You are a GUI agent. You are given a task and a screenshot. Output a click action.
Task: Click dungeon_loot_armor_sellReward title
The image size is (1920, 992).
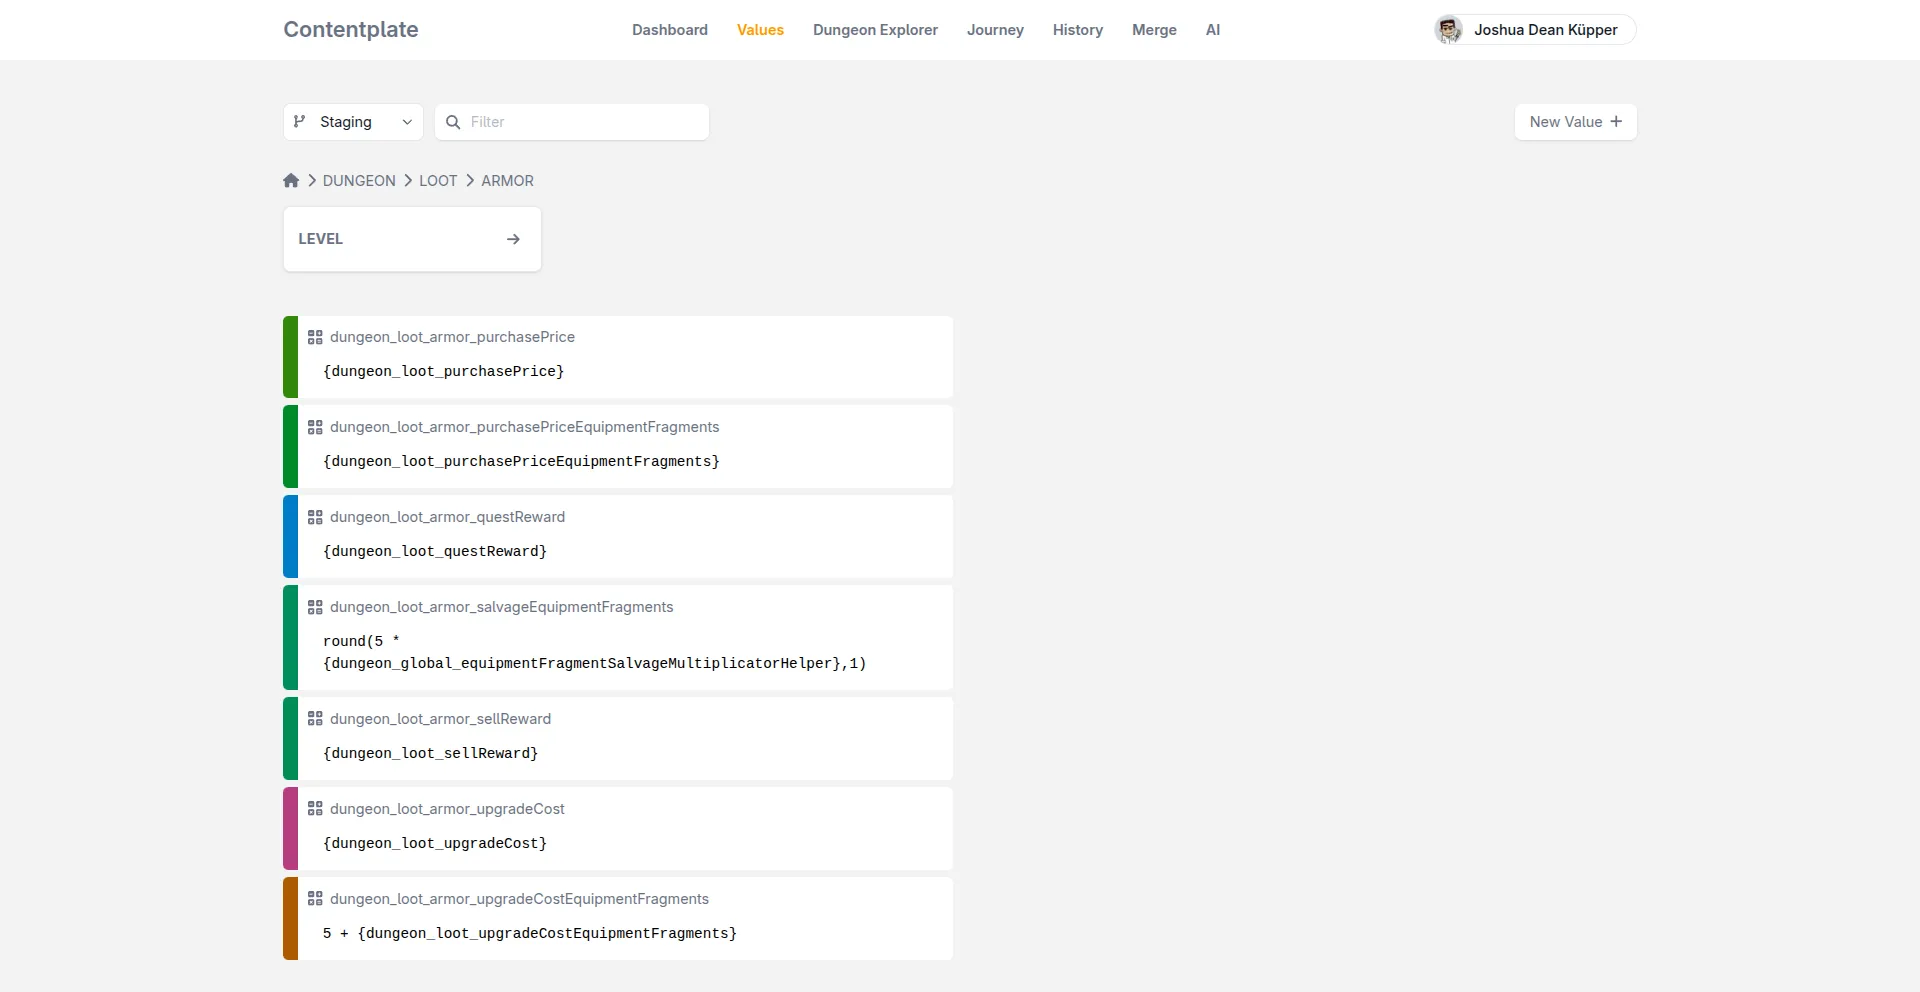point(440,719)
